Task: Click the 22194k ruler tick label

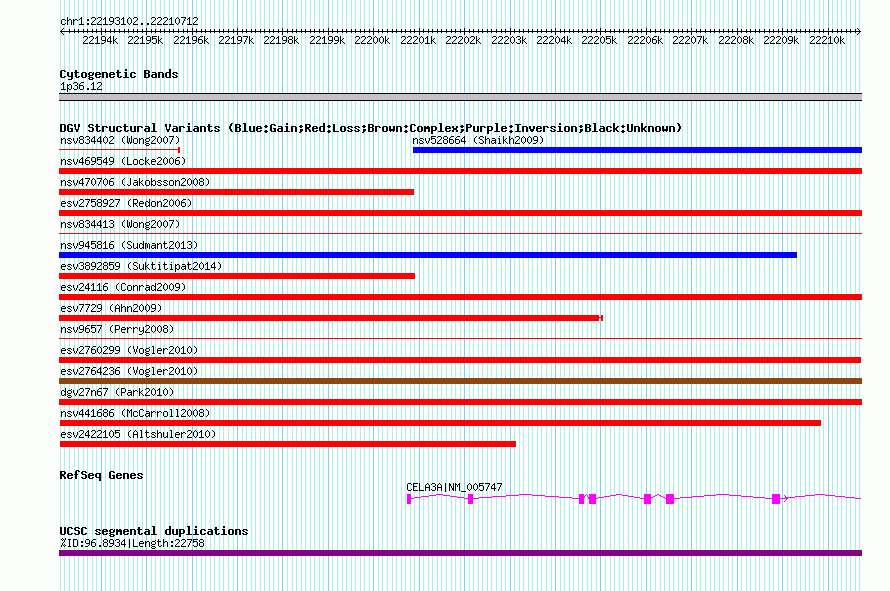Action: [100, 40]
